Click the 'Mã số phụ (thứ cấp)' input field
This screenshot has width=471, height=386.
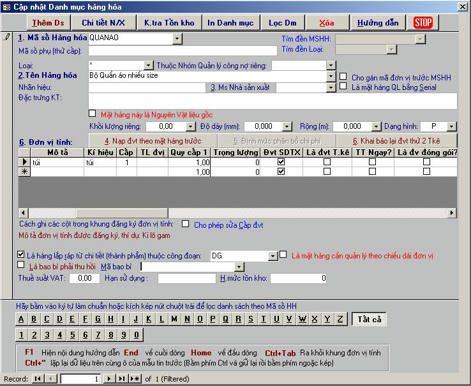coord(183,51)
